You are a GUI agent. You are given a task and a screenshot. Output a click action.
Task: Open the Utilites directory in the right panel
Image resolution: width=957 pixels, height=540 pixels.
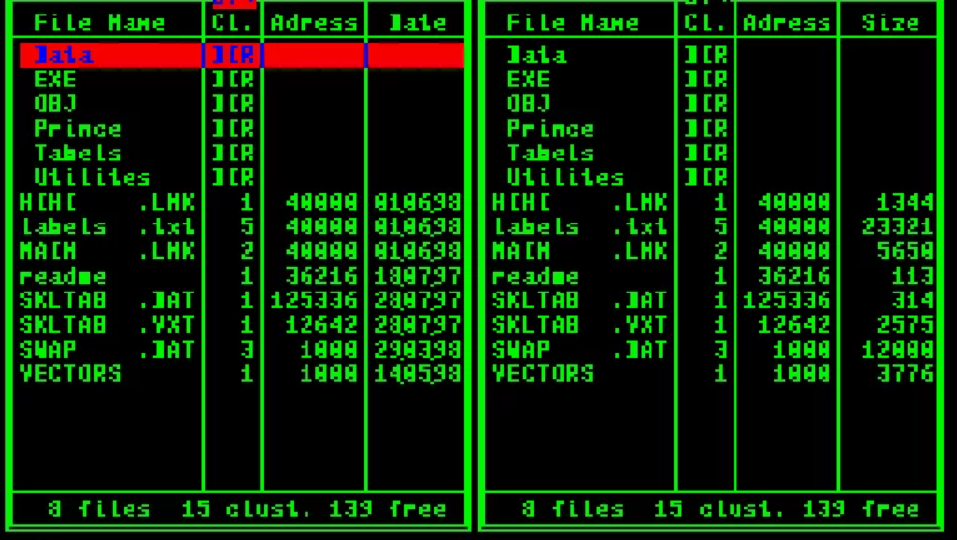(565, 178)
